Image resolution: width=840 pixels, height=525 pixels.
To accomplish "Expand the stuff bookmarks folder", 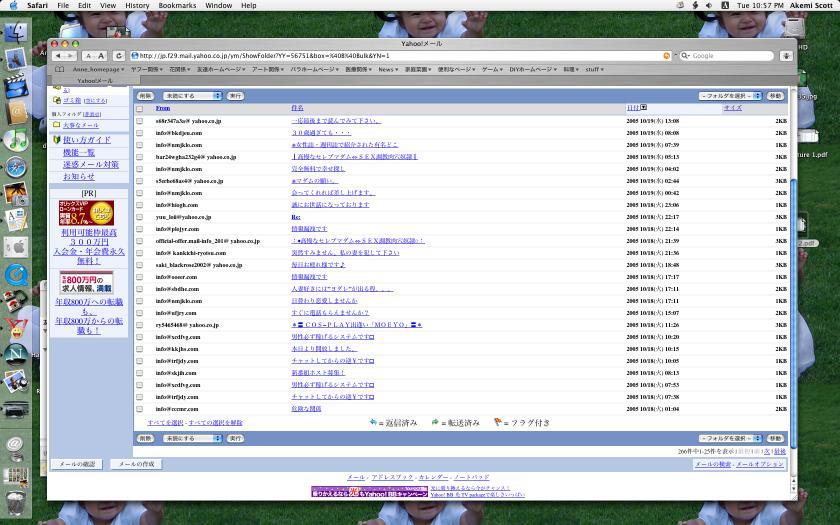I will (x=594, y=70).
